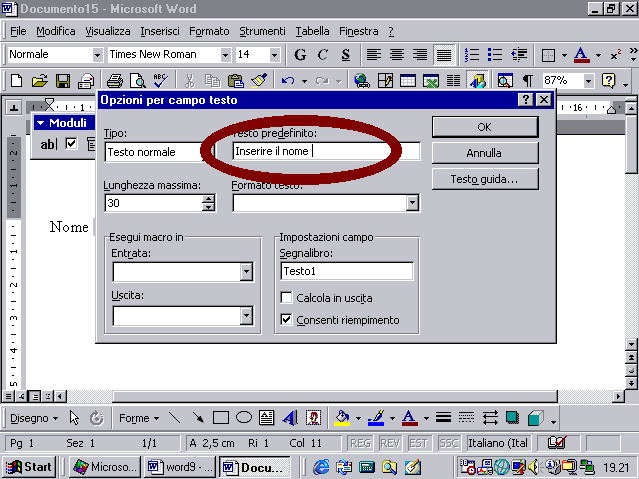
Task: Select the drawing Line tool
Action: pyautogui.click(x=175, y=418)
